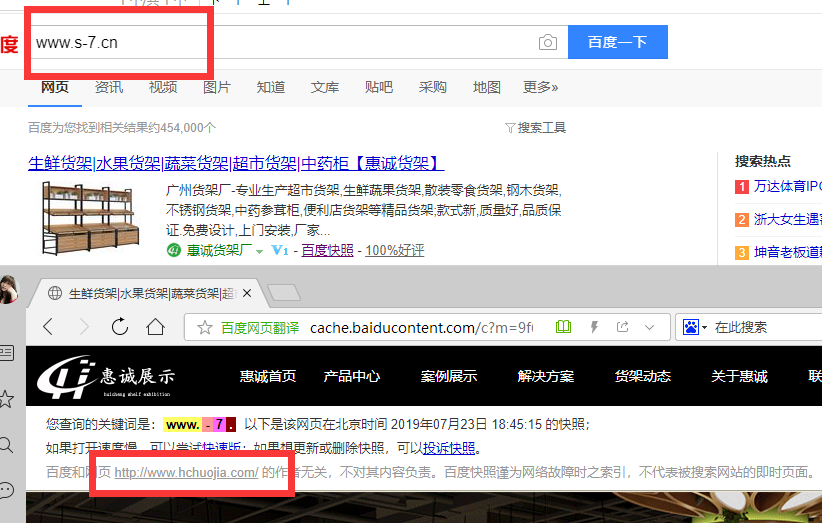The image size is (822, 523).
Task: Open the 解决方案 menu item
Action: tap(546, 376)
